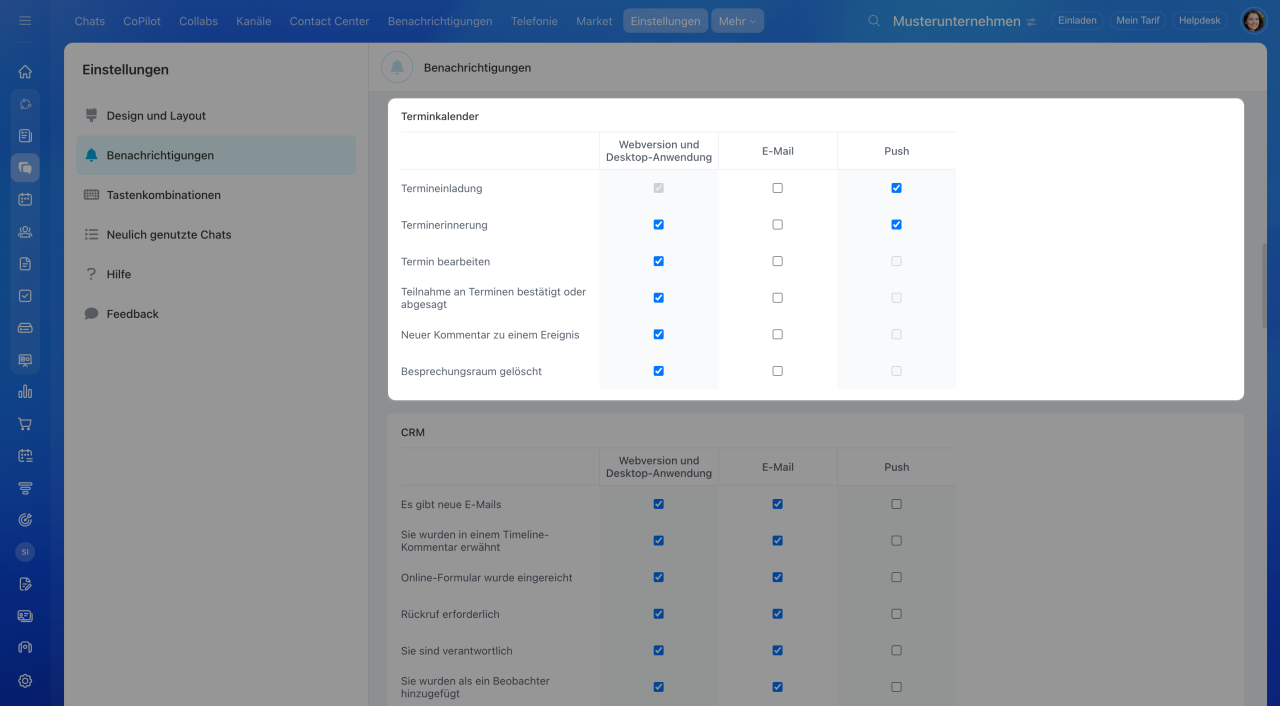1280x706 pixels.
Task: Open the news feed icon in sidebar
Action: (25, 135)
